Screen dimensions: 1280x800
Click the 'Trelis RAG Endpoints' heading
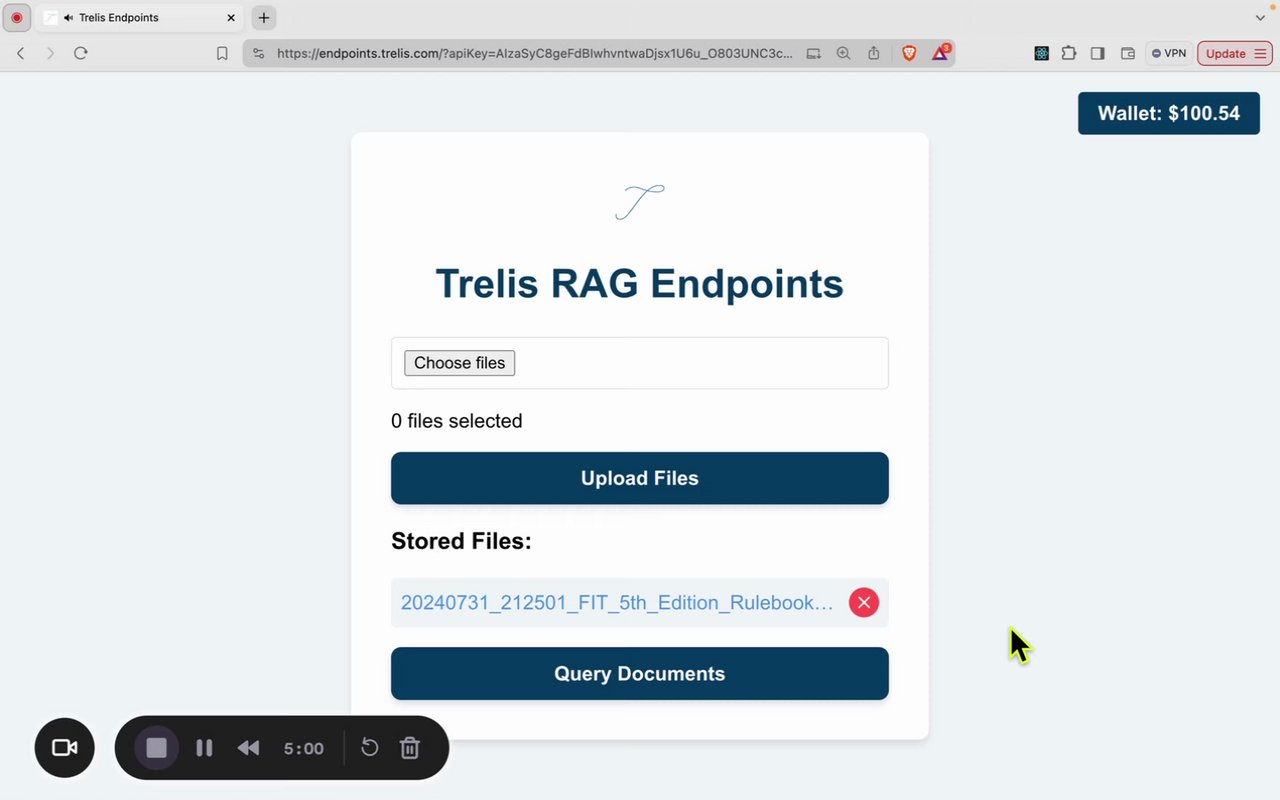click(x=640, y=284)
